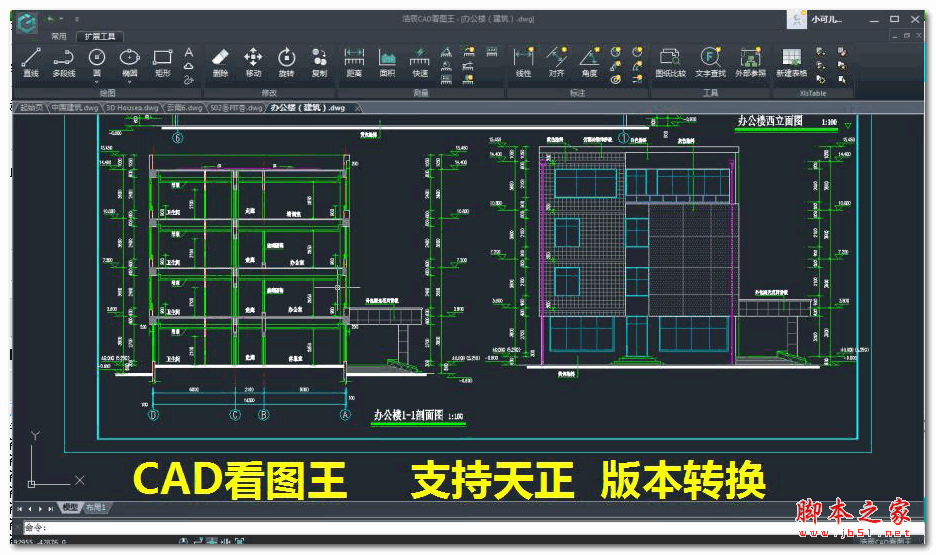The height and width of the screenshot is (555, 936).
Task: Click the app logo in the title bar
Action: click(x=27, y=23)
